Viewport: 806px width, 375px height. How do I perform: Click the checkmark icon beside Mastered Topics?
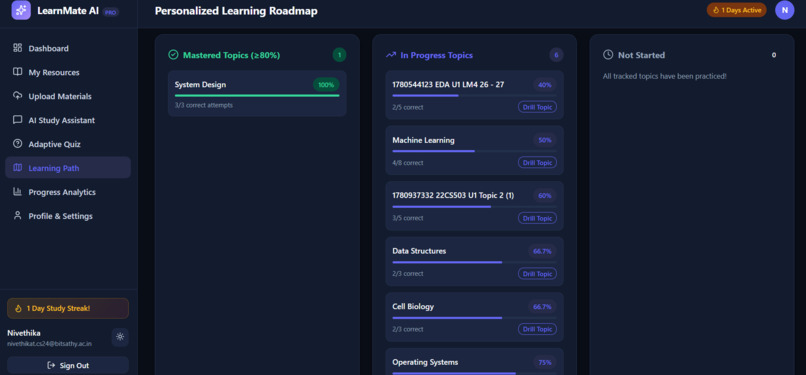(173, 55)
